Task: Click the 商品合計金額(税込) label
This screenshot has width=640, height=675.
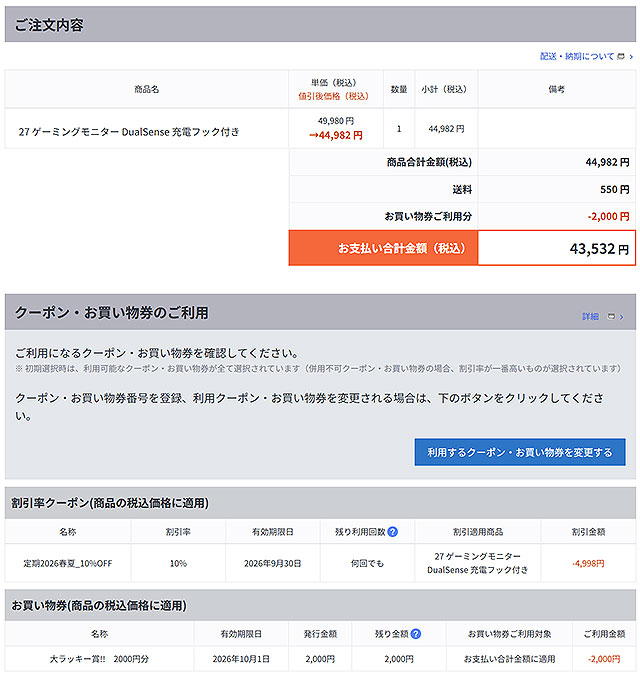Action: [x=429, y=162]
